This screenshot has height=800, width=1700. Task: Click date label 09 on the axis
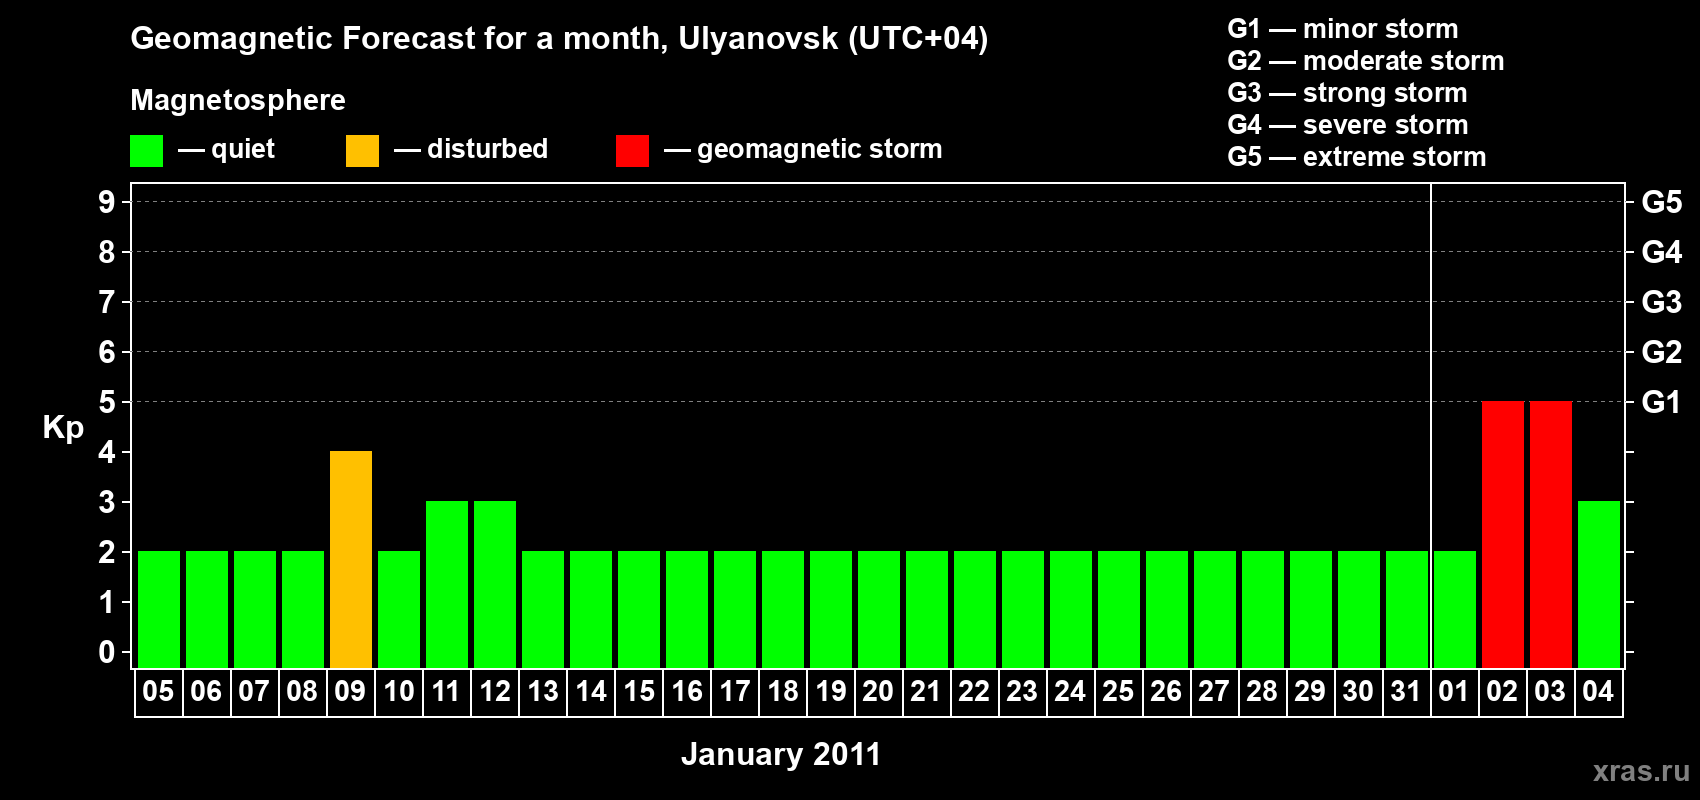point(350,691)
